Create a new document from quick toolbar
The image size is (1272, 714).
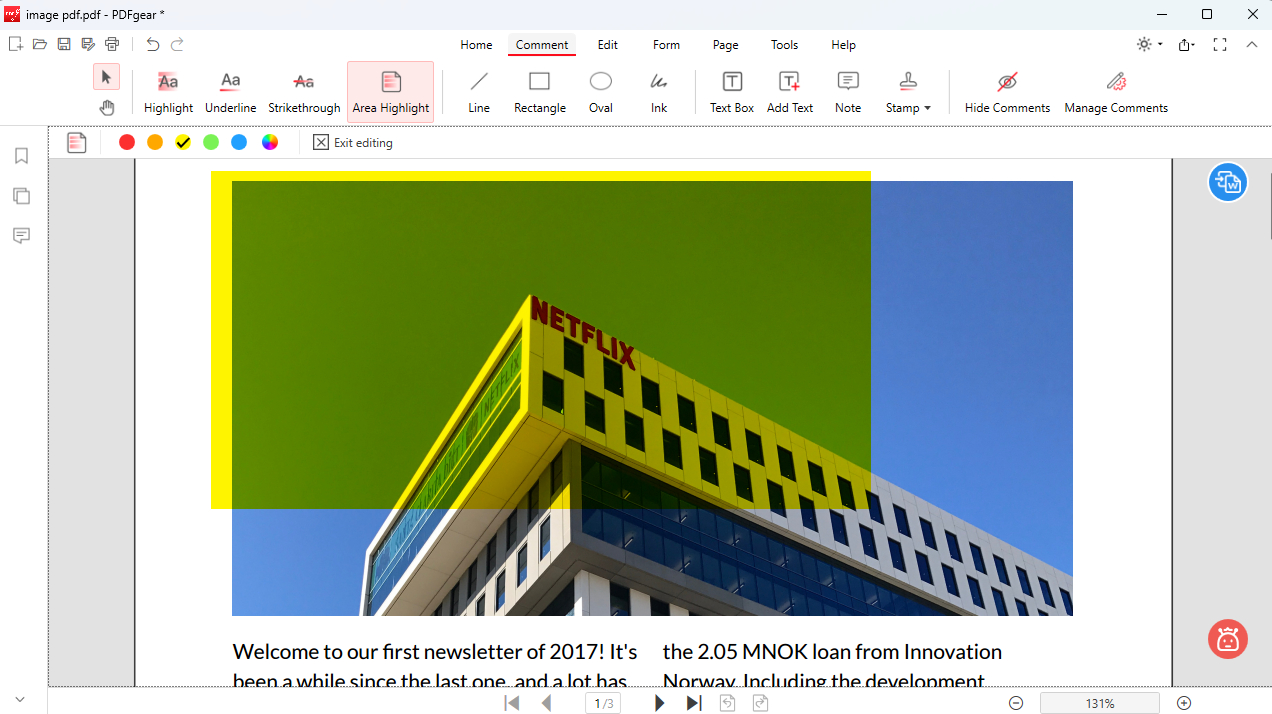(15, 44)
